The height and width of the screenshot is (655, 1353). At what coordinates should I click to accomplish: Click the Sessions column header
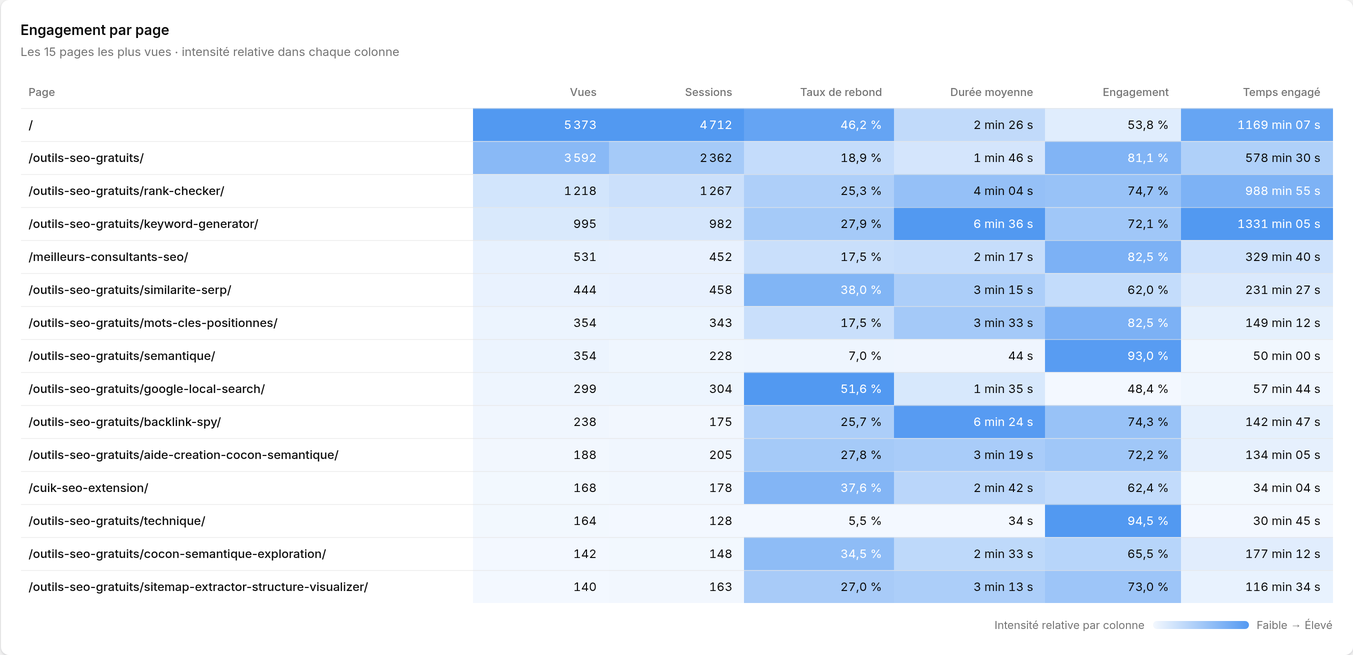coord(708,92)
